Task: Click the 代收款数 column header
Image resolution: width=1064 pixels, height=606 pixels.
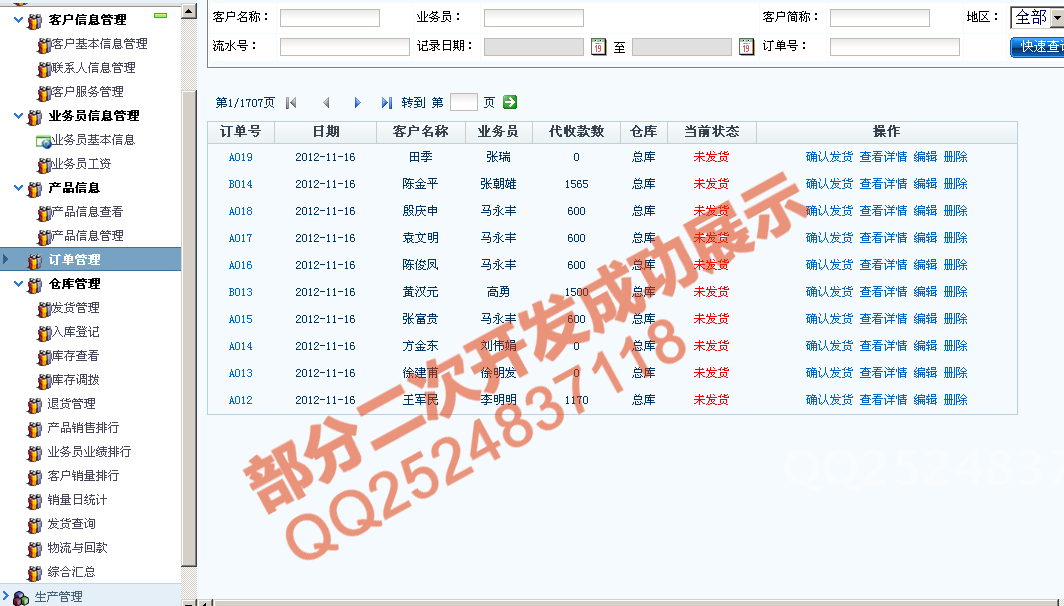Action: click(x=576, y=132)
